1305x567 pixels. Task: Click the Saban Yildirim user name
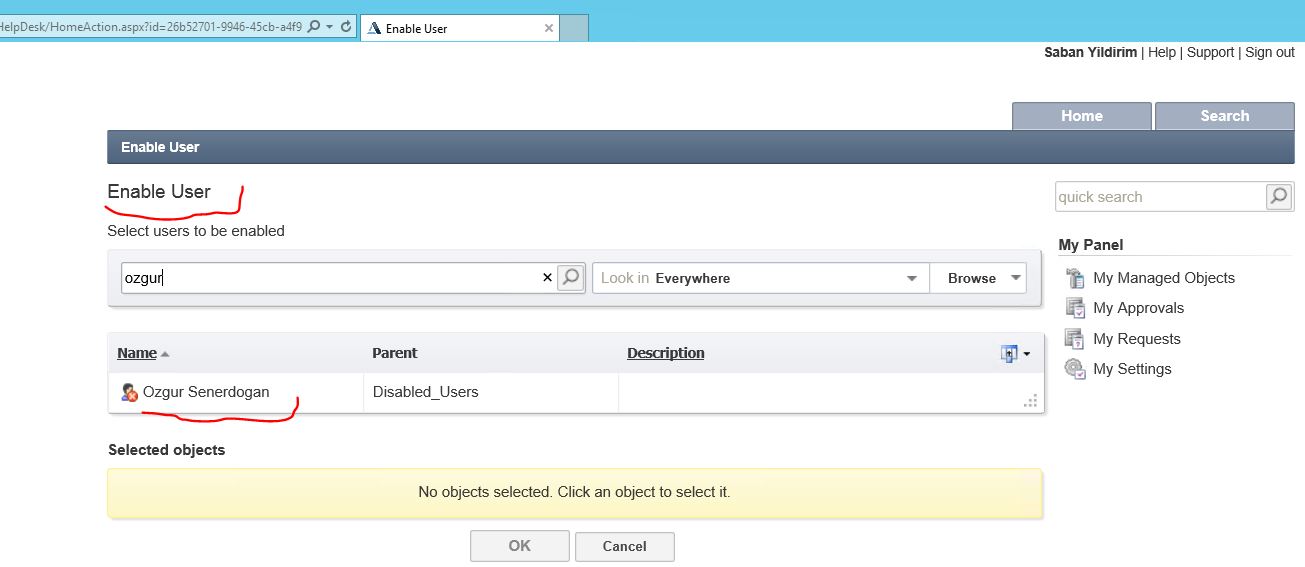pyautogui.click(x=1090, y=52)
